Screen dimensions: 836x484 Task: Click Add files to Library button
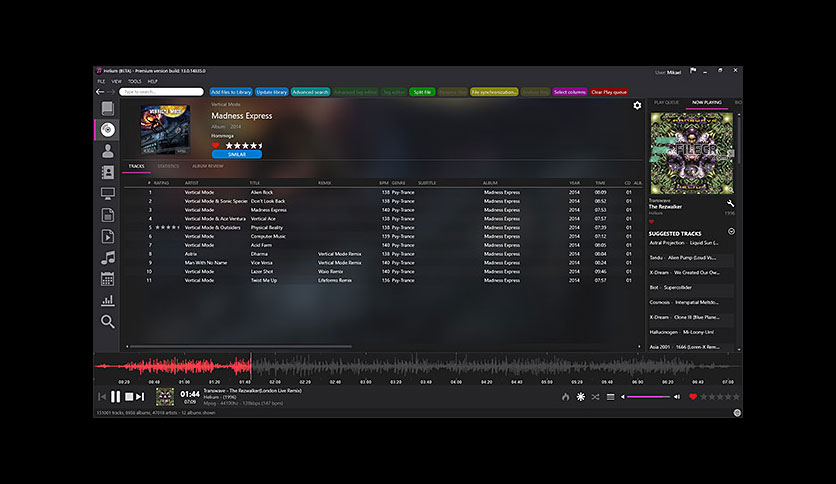coord(231,92)
